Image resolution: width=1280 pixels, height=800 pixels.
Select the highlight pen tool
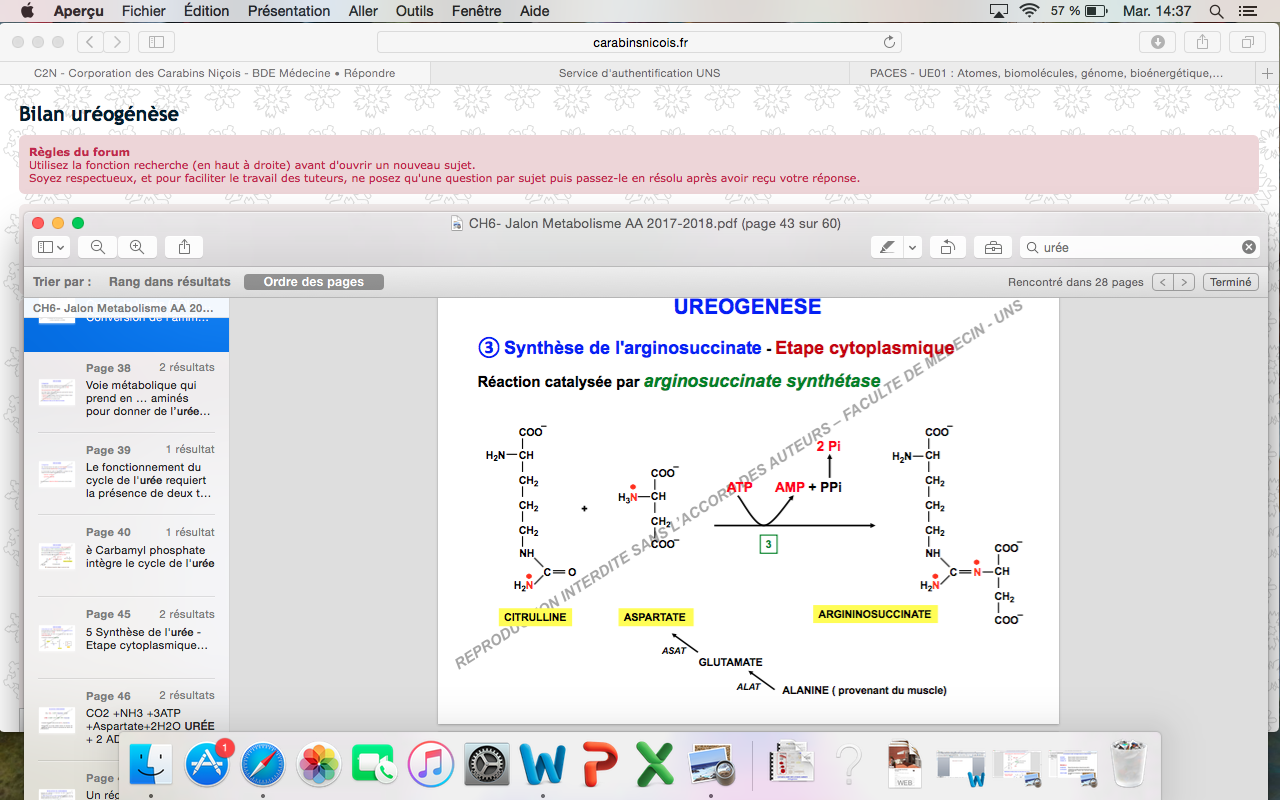point(886,247)
